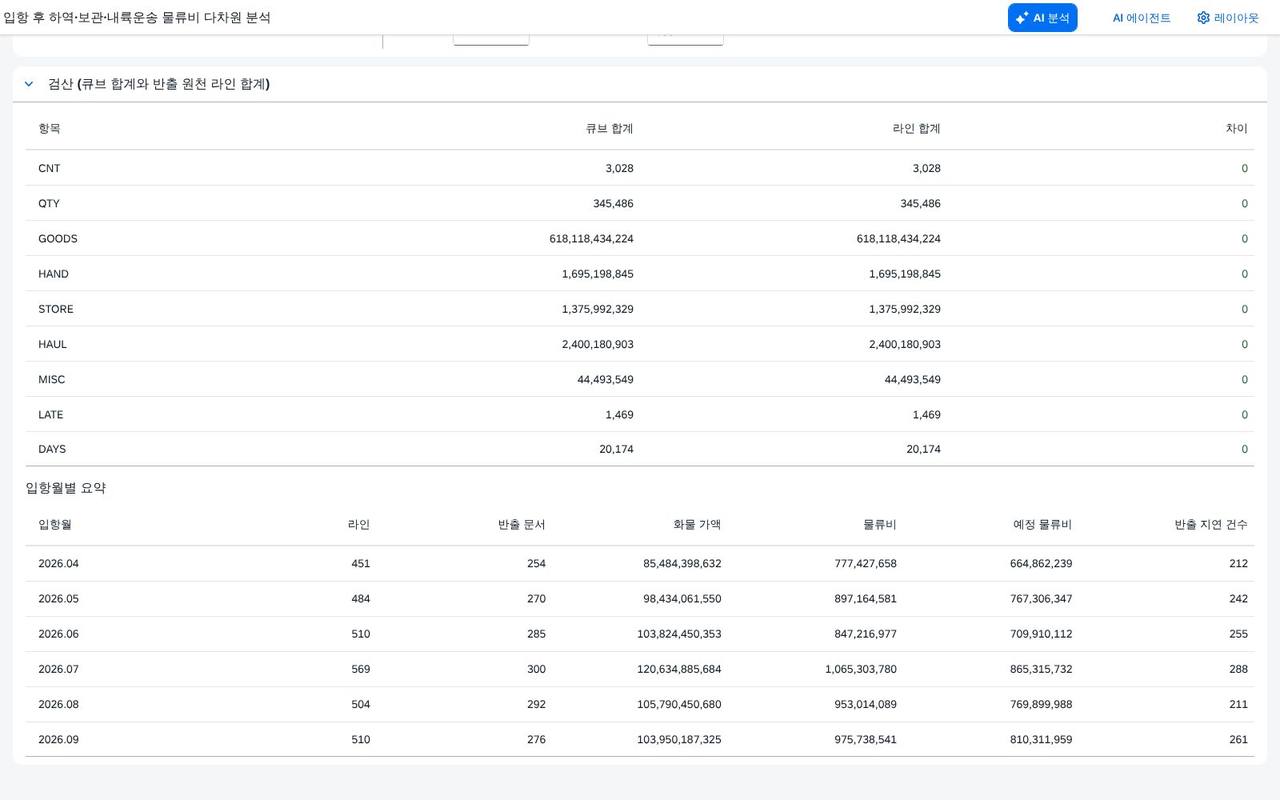Screen dimensions: 1280x800
Task: Click the GOODS 큐브 합계 value 618,118,434,224
Action: pyautogui.click(x=591, y=238)
